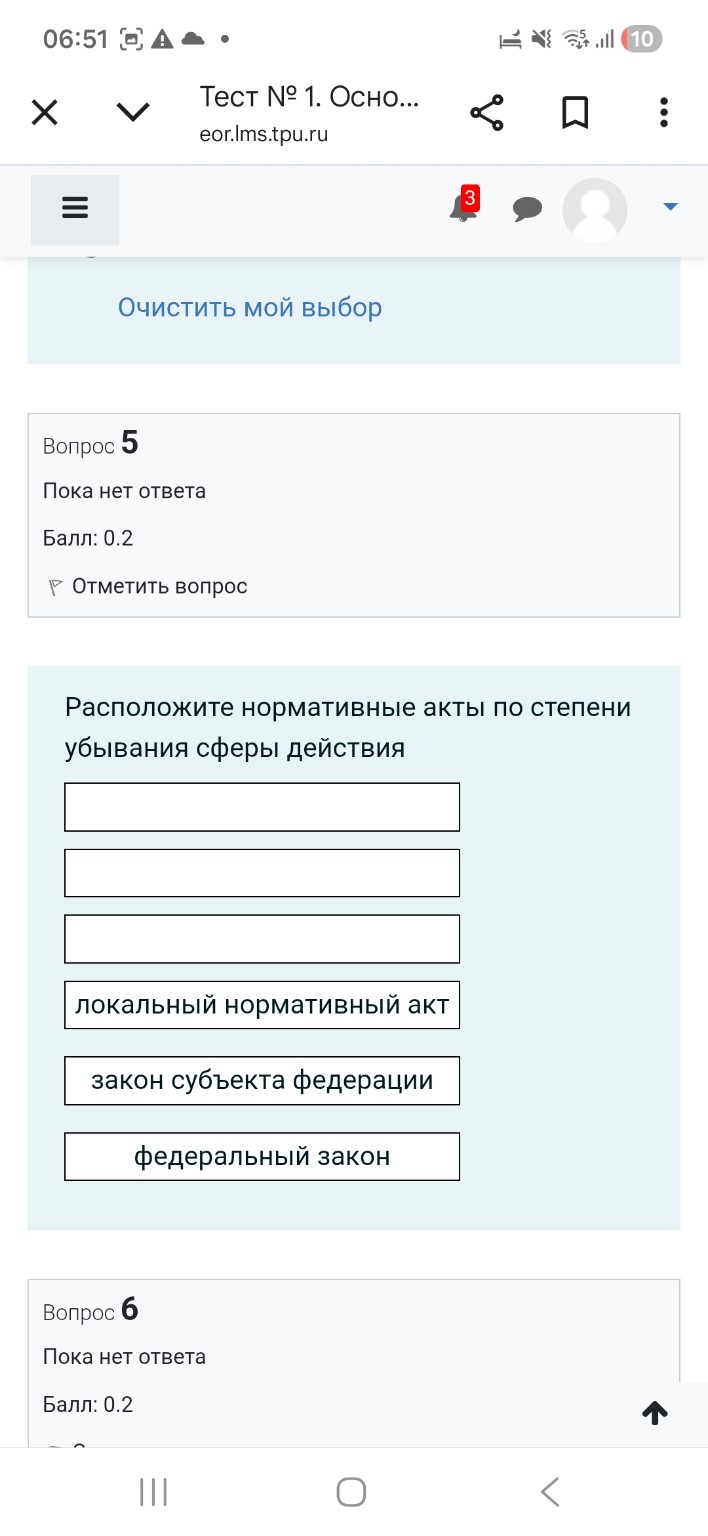Select the федеральный закон answer option
The height and width of the screenshot is (1536, 708).
click(260, 1156)
